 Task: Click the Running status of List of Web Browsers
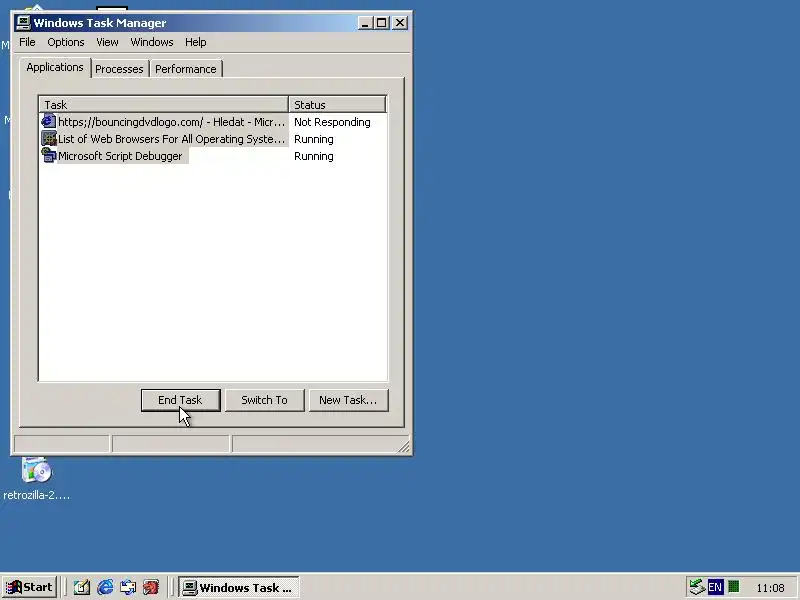point(314,139)
